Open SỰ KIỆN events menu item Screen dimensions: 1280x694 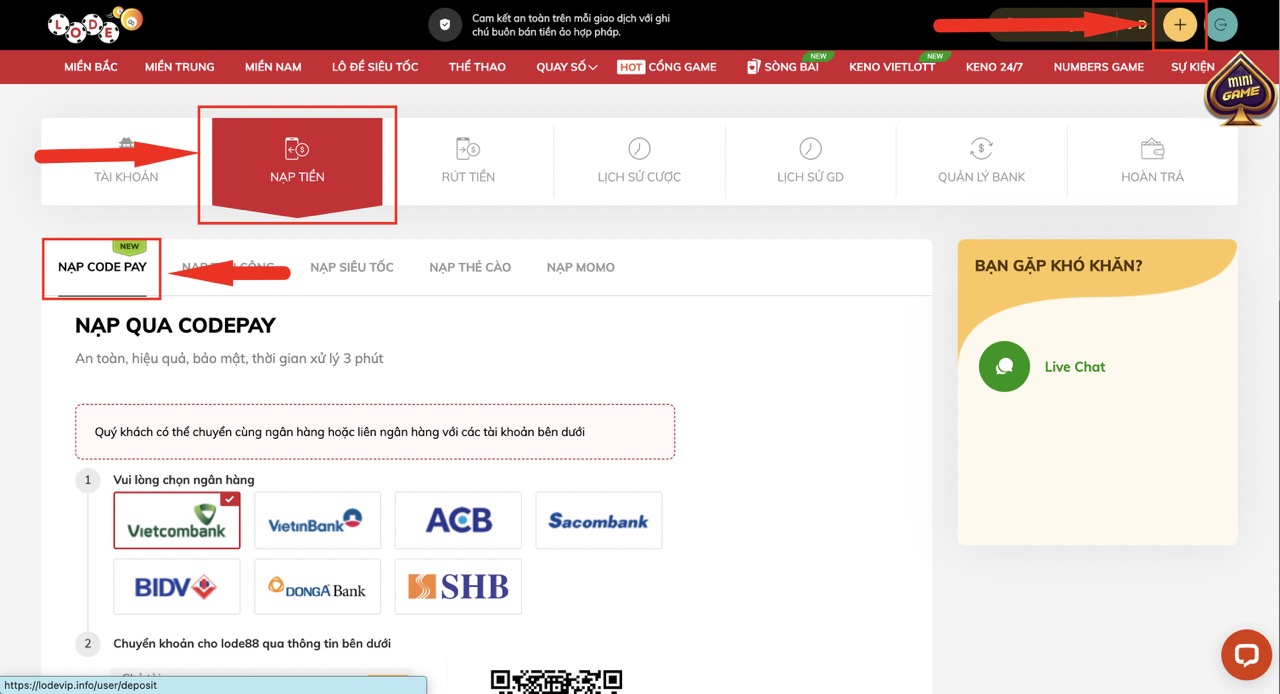click(x=1193, y=67)
